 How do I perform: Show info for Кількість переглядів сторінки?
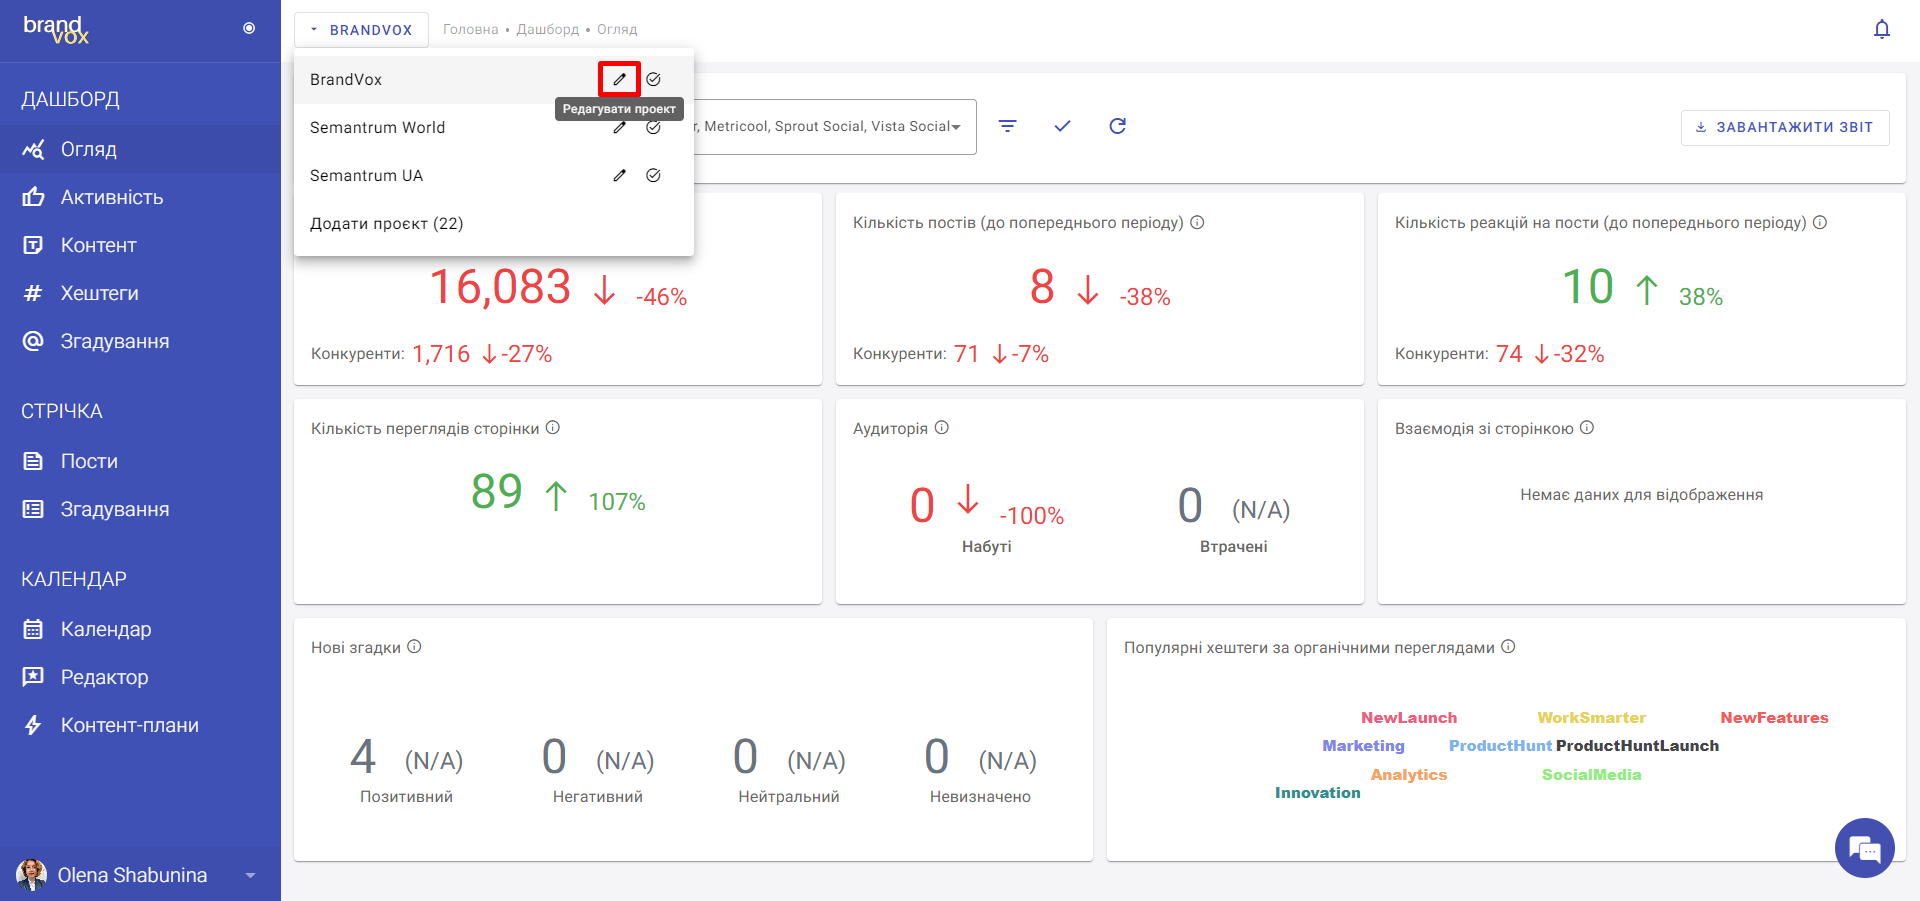[553, 428]
